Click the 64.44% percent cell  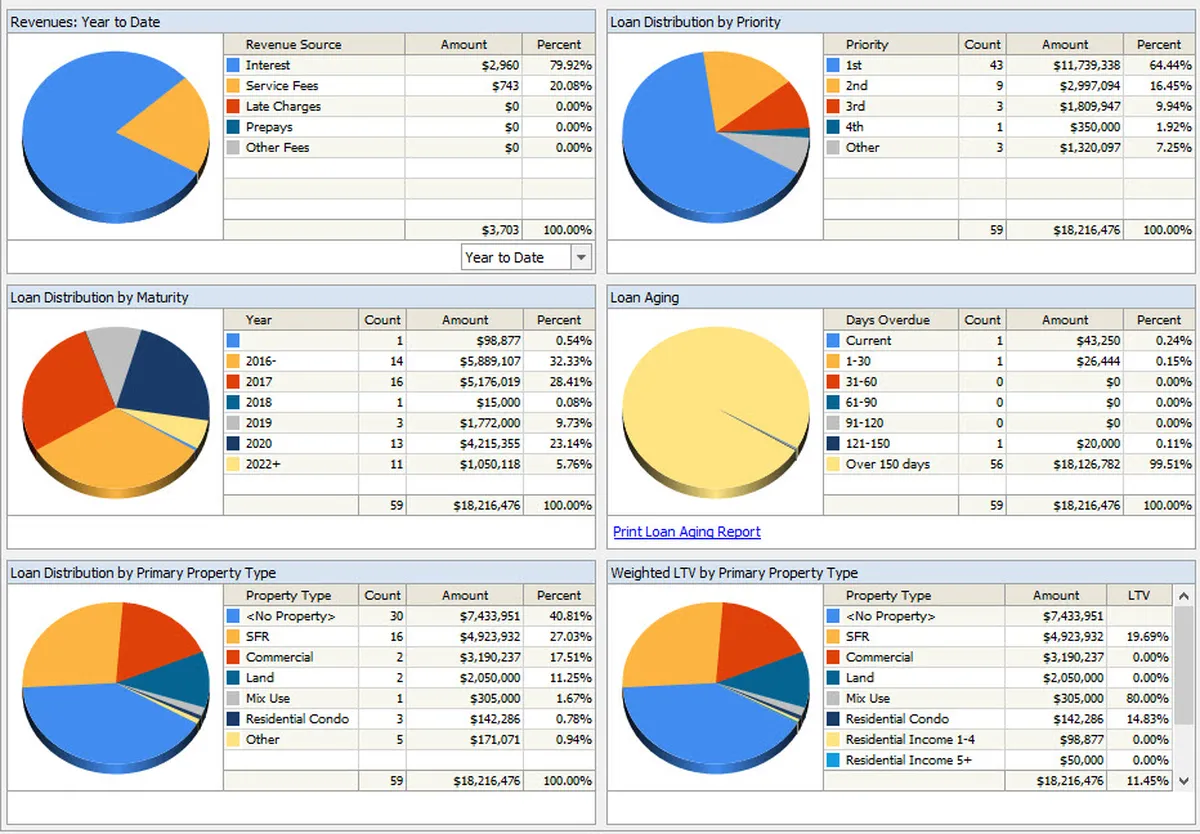(1159, 65)
